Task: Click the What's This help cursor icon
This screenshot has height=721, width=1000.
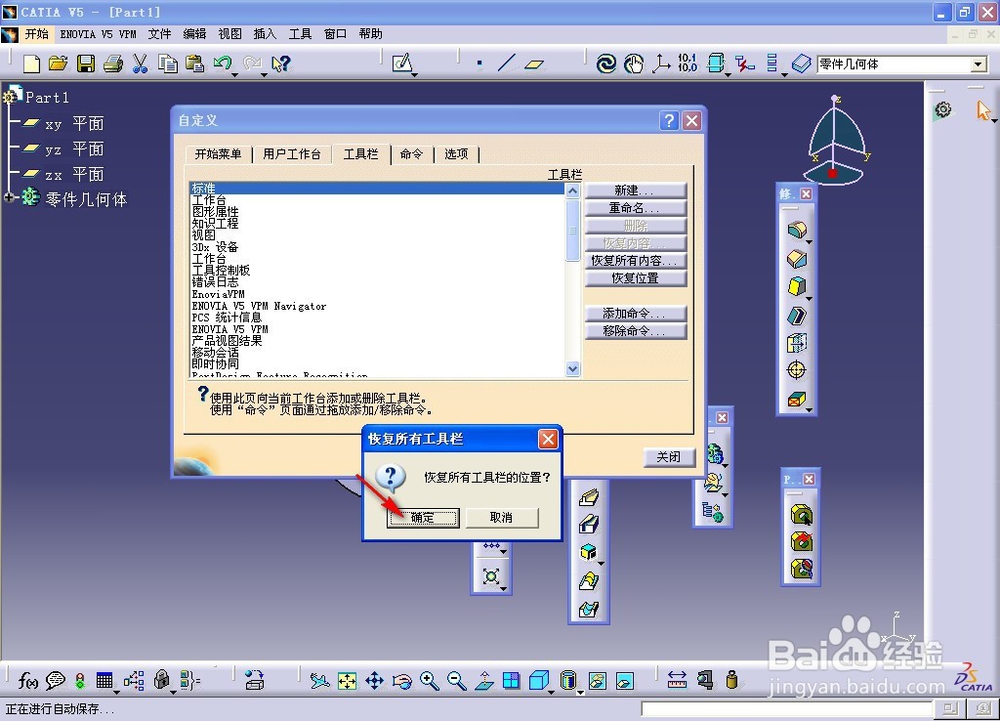Action: point(281,64)
